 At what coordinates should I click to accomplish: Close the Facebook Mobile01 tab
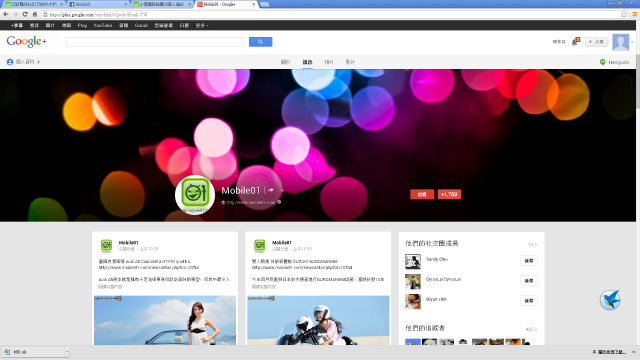pyautogui.click(x=125, y=4)
